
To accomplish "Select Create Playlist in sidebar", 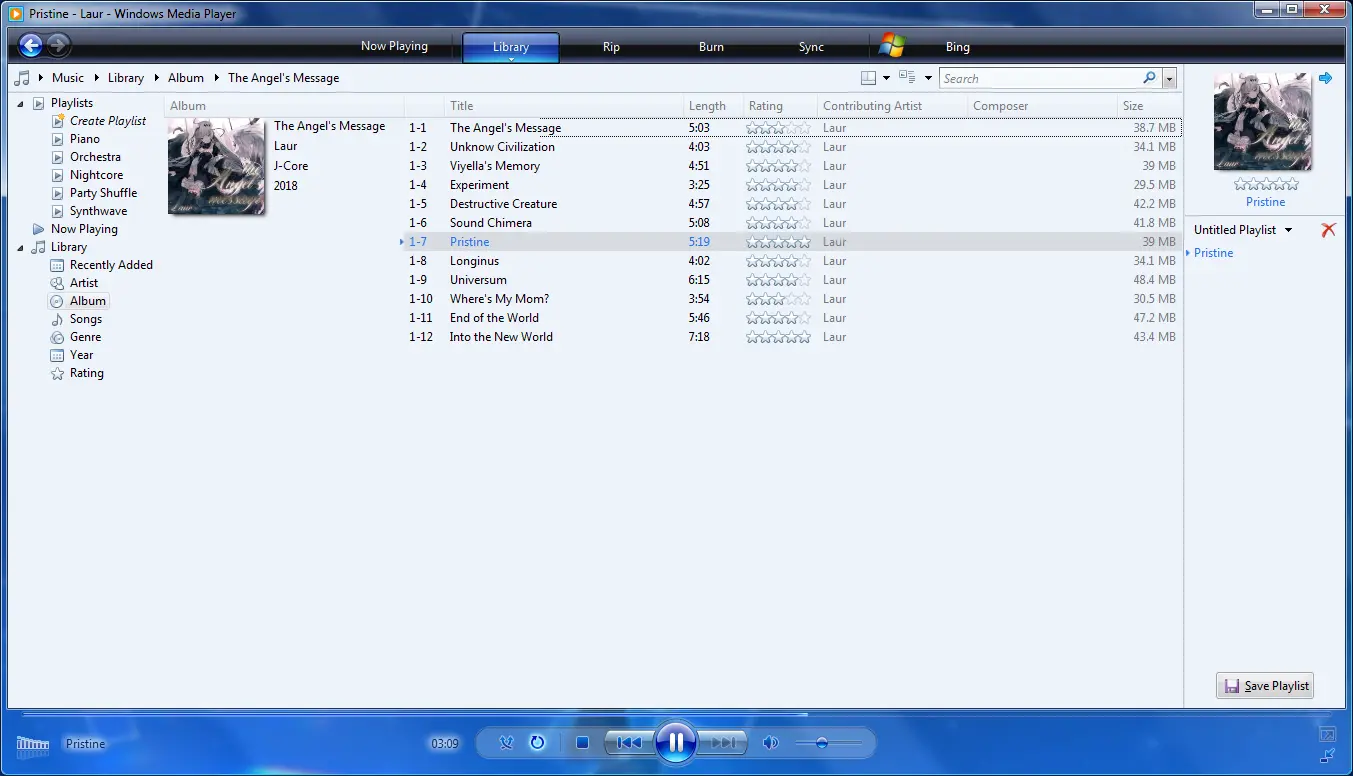I will click(x=108, y=121).
